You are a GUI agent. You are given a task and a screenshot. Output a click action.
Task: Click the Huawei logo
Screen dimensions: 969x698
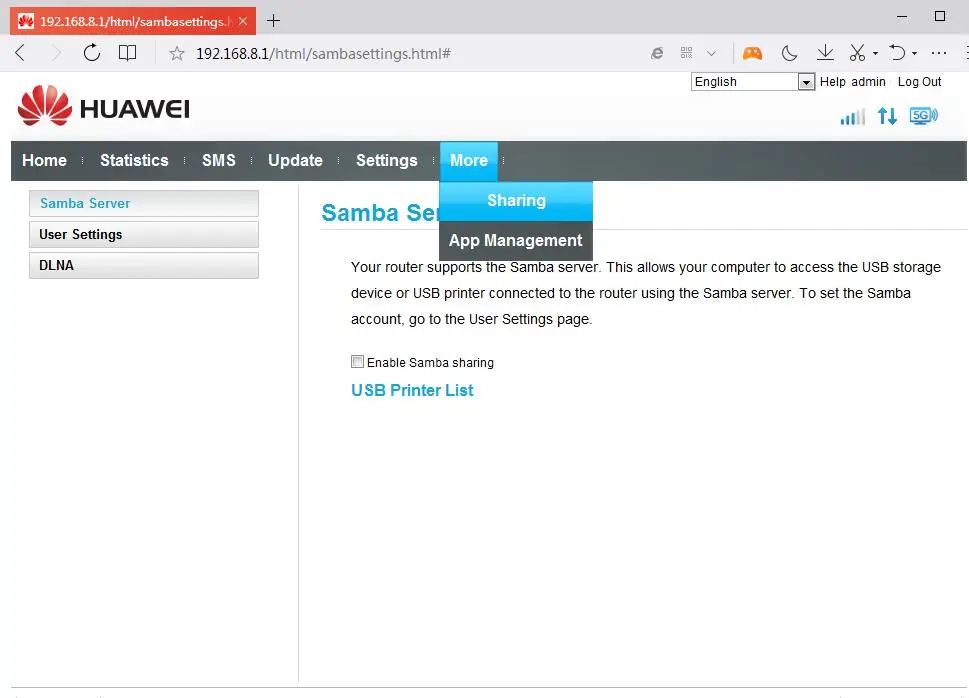point(104,106)
